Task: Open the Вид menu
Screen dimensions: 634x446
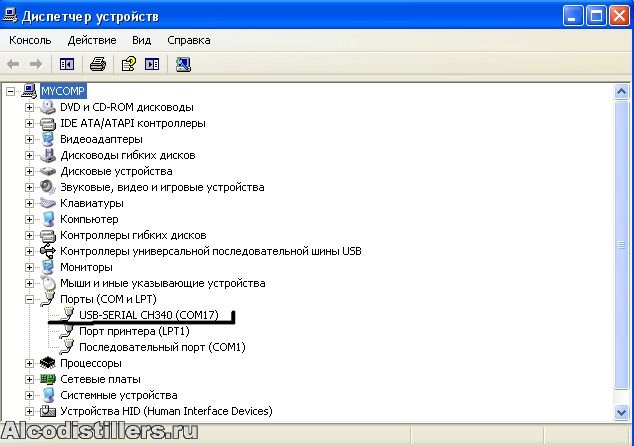Action: (x=142, y=40)
